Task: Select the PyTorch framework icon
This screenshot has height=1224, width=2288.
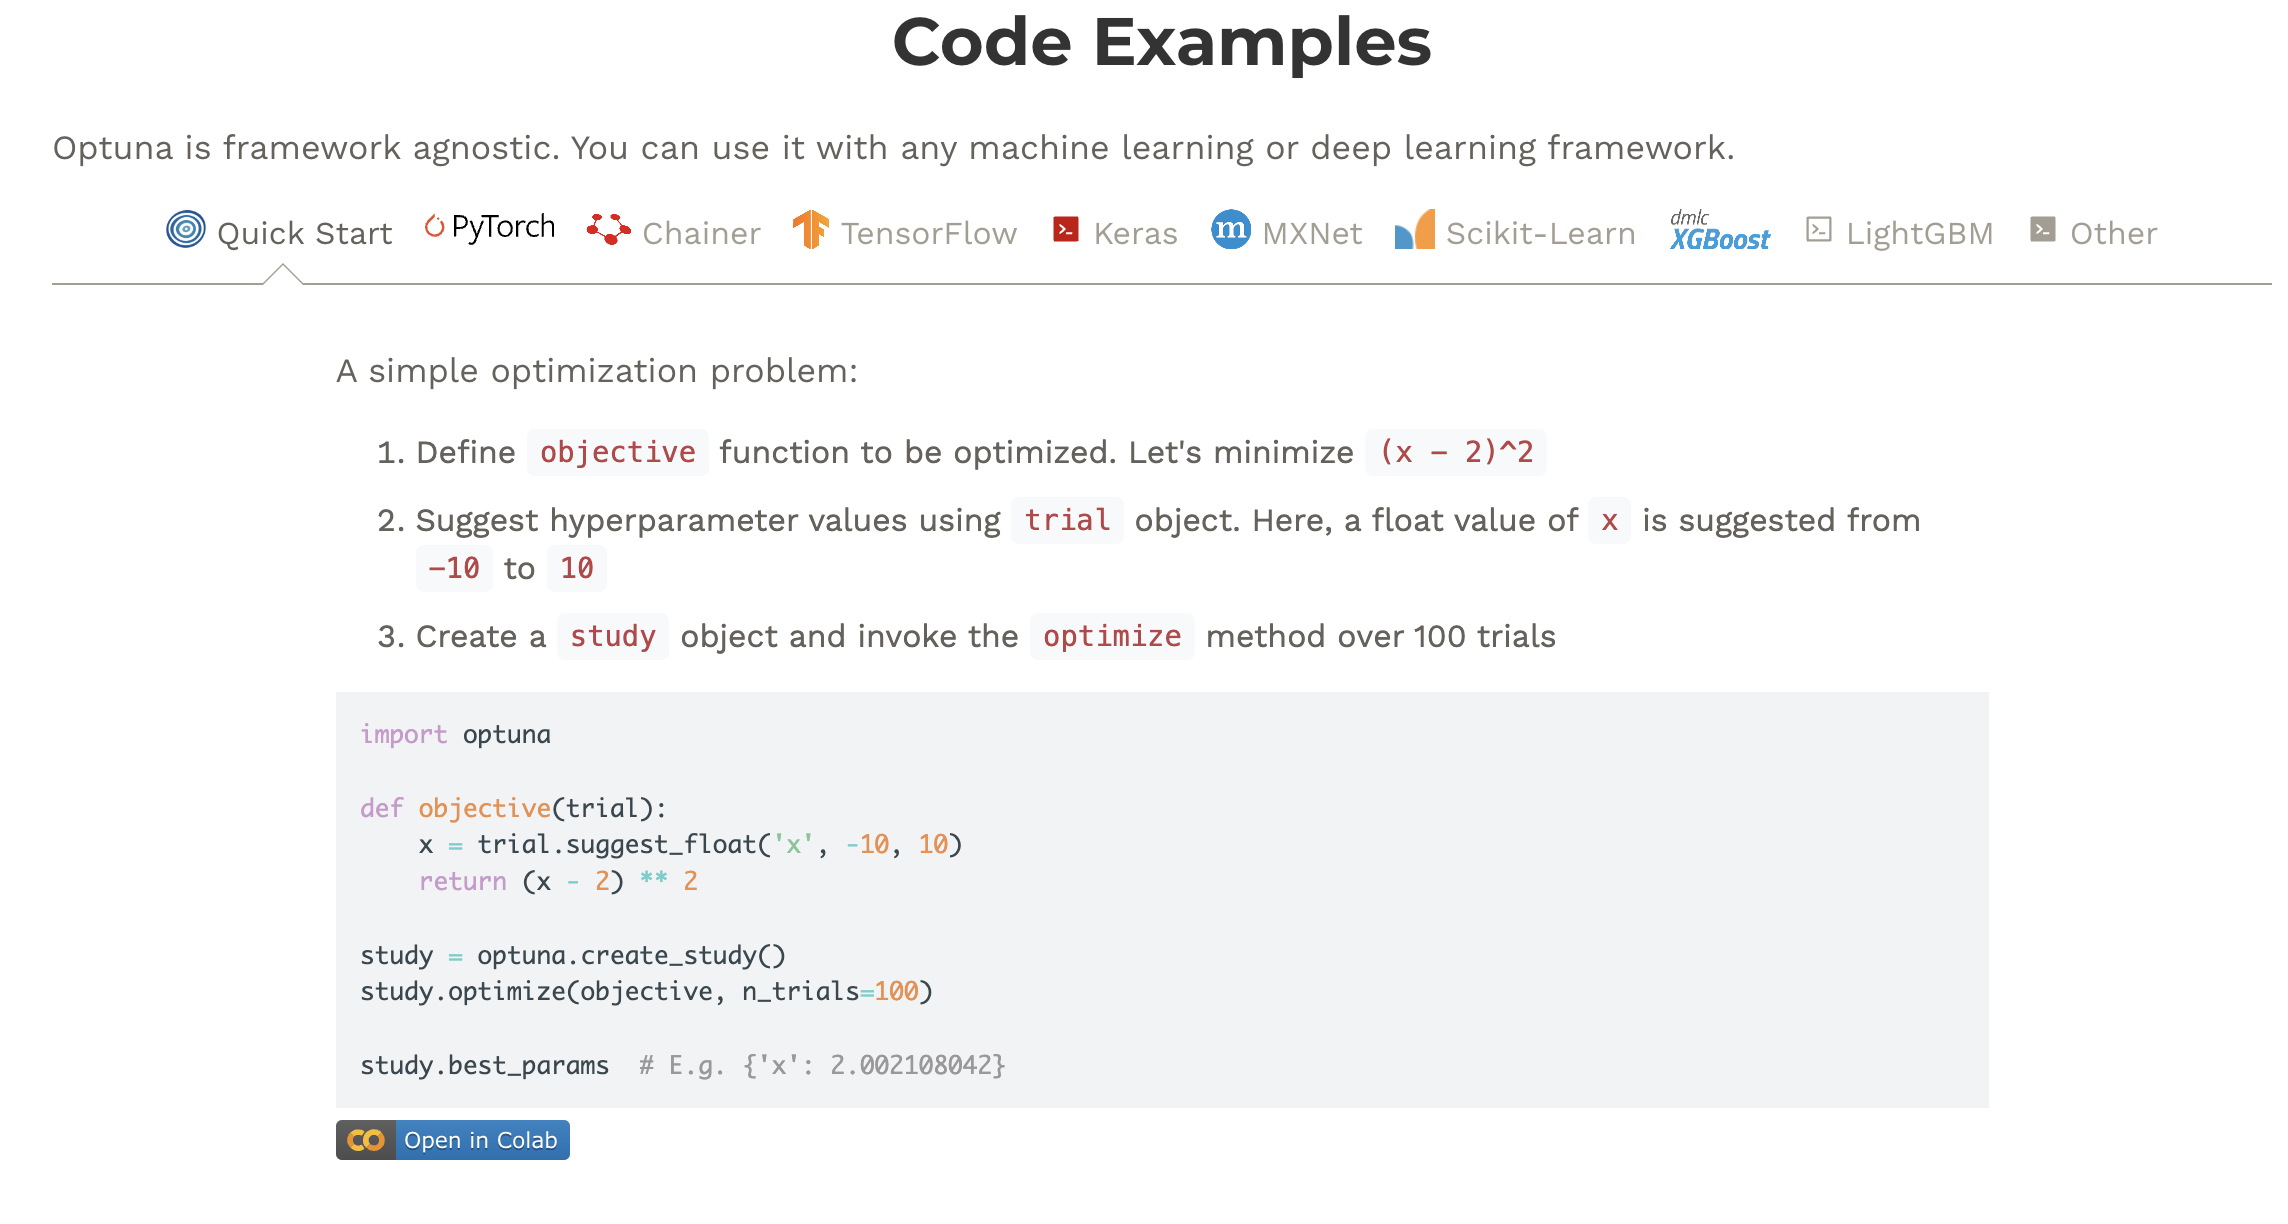Action: click(436, 227)
